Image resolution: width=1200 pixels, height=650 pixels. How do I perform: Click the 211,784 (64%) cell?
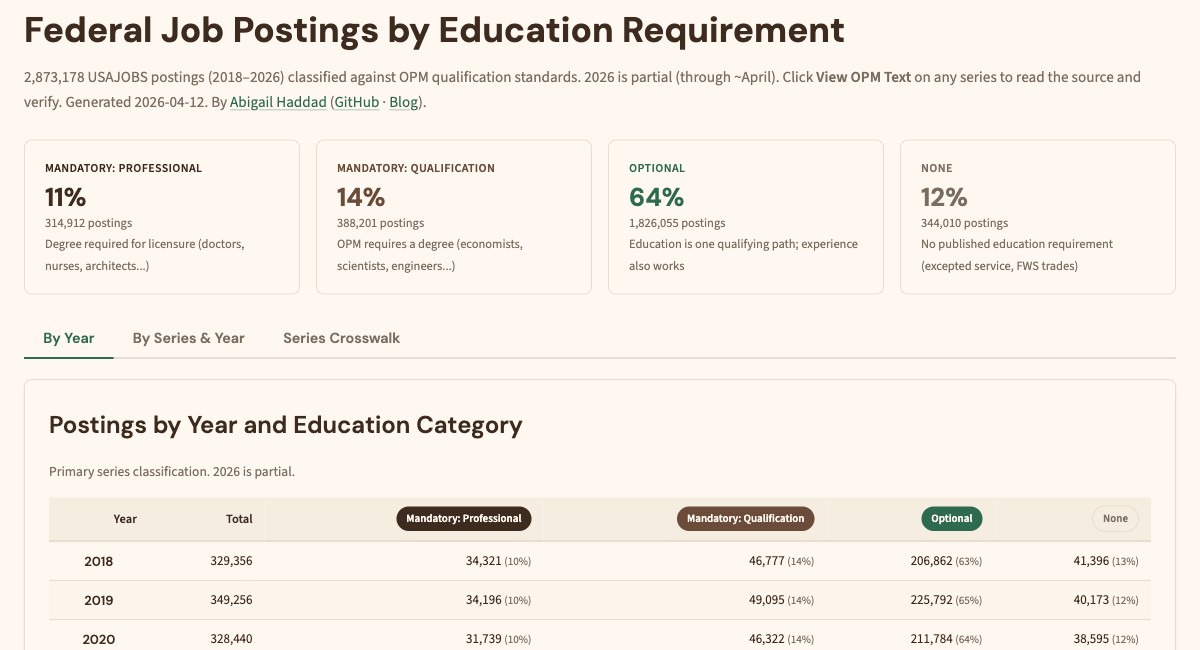tap(946, 640)
